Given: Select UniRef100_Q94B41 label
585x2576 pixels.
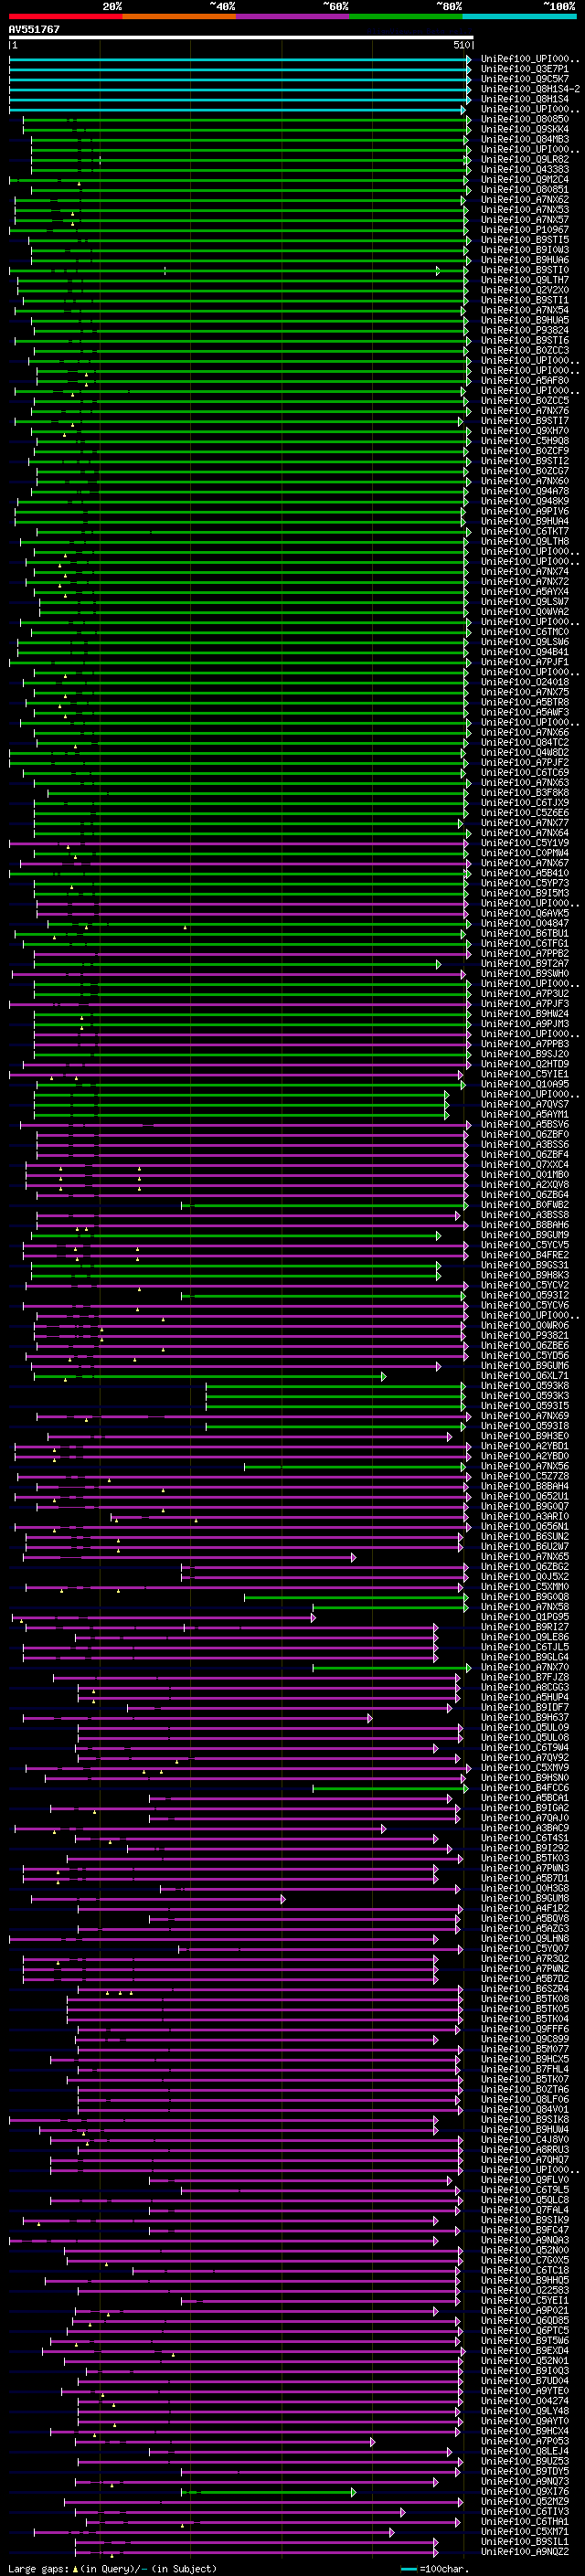Looking at the screenshot, I should click(525, 652).
